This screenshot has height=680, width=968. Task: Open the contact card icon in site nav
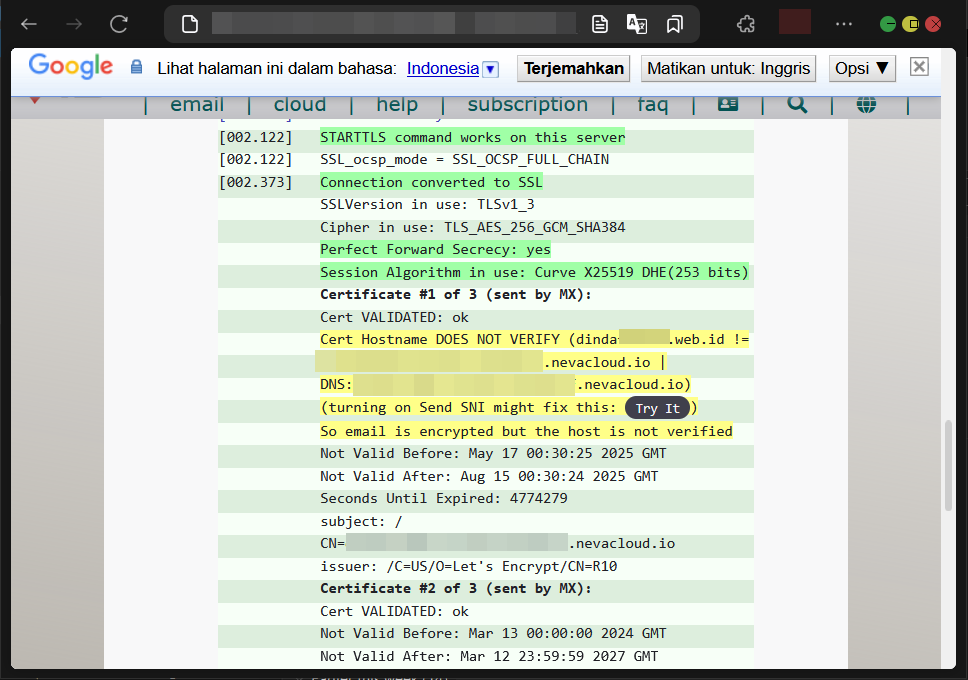click(x=728, y=104)
